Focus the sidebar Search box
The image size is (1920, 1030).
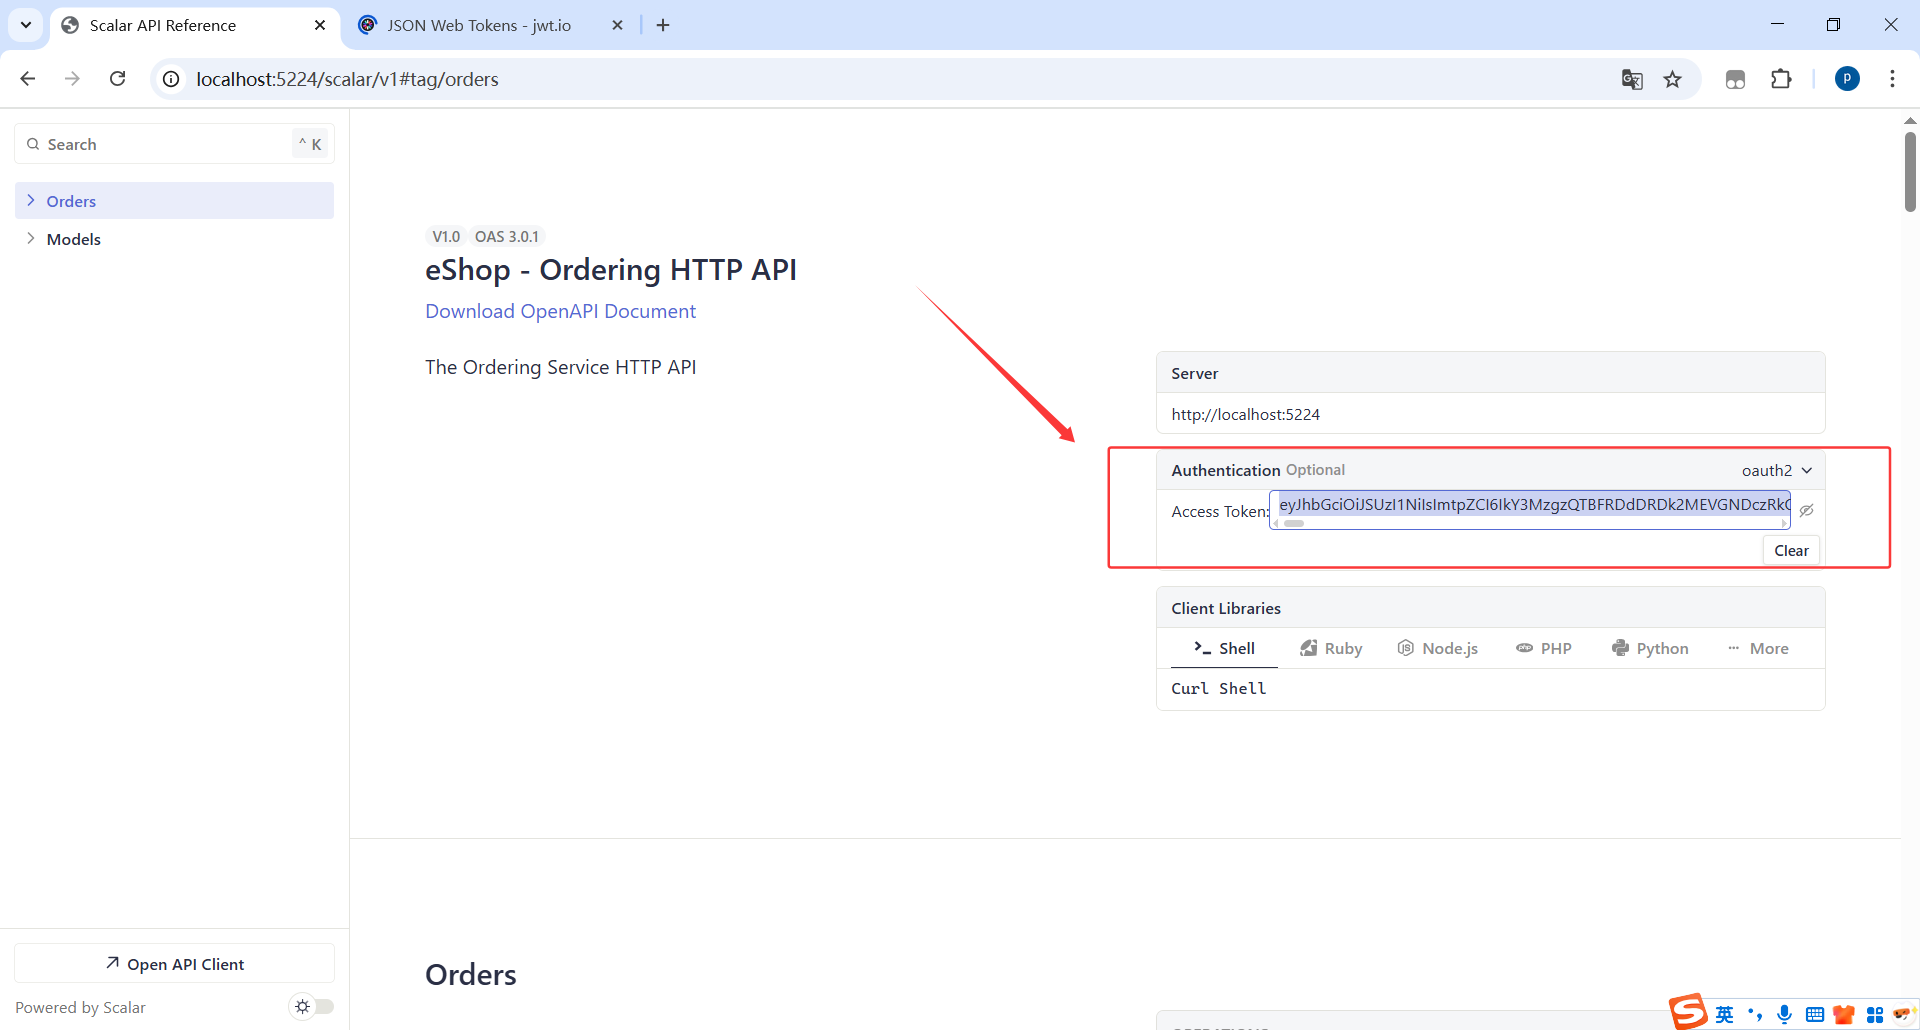(175, 144)
